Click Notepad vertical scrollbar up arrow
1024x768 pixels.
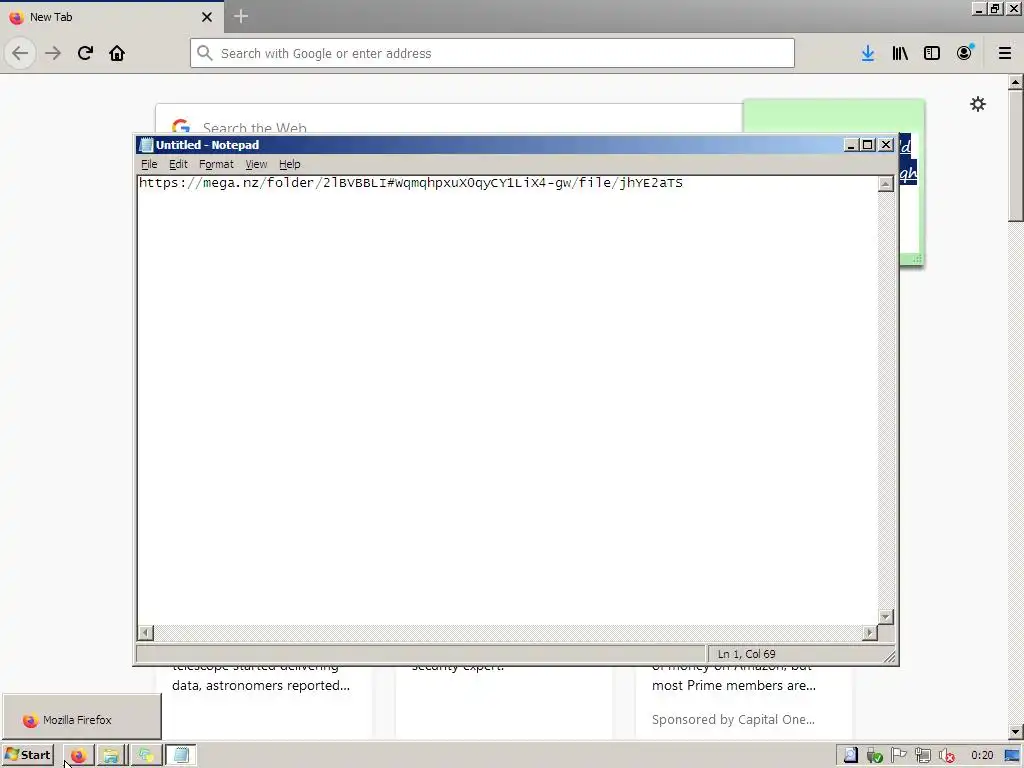point(886,184)
